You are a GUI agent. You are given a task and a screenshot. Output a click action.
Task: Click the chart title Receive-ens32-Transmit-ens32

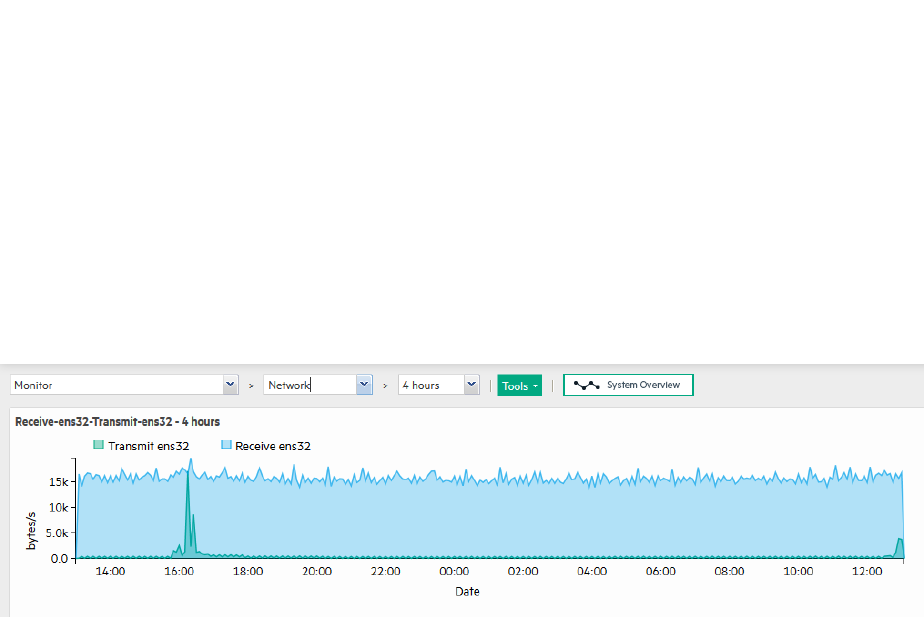point(94,422)
